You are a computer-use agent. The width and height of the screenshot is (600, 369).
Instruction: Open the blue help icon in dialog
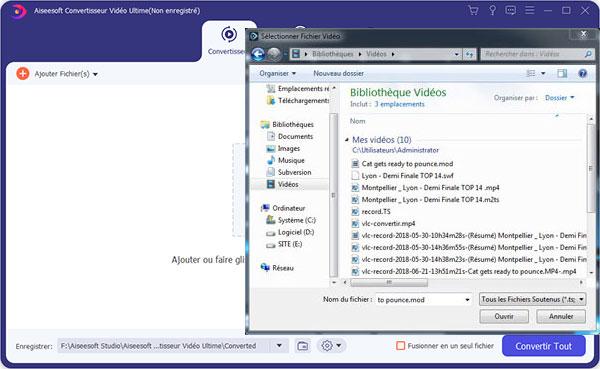tap(582, 73)
